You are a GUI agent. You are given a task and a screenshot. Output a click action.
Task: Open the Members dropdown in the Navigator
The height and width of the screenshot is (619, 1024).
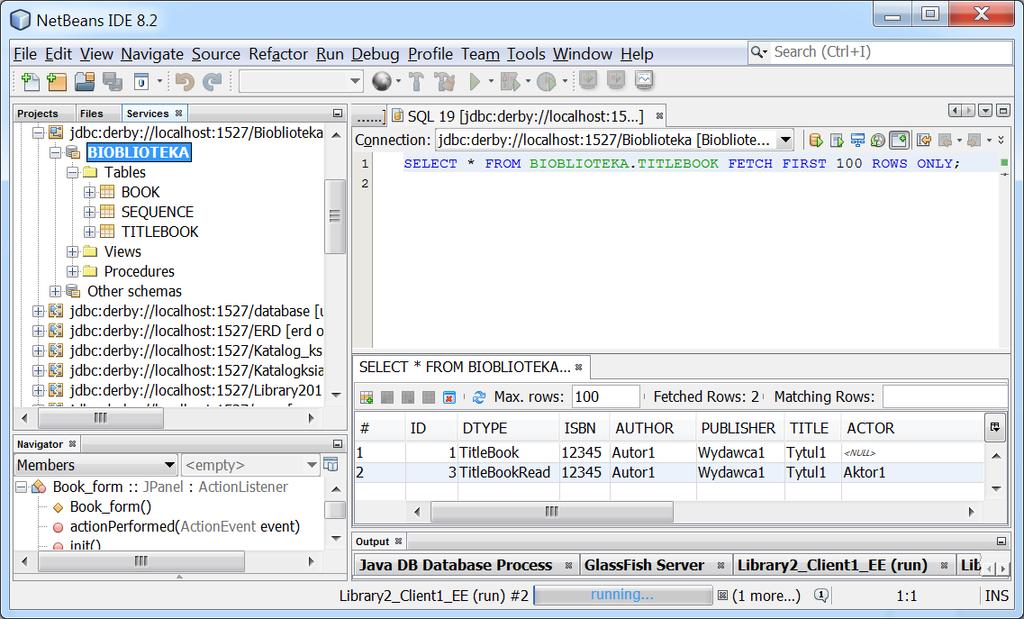point(95,465)
